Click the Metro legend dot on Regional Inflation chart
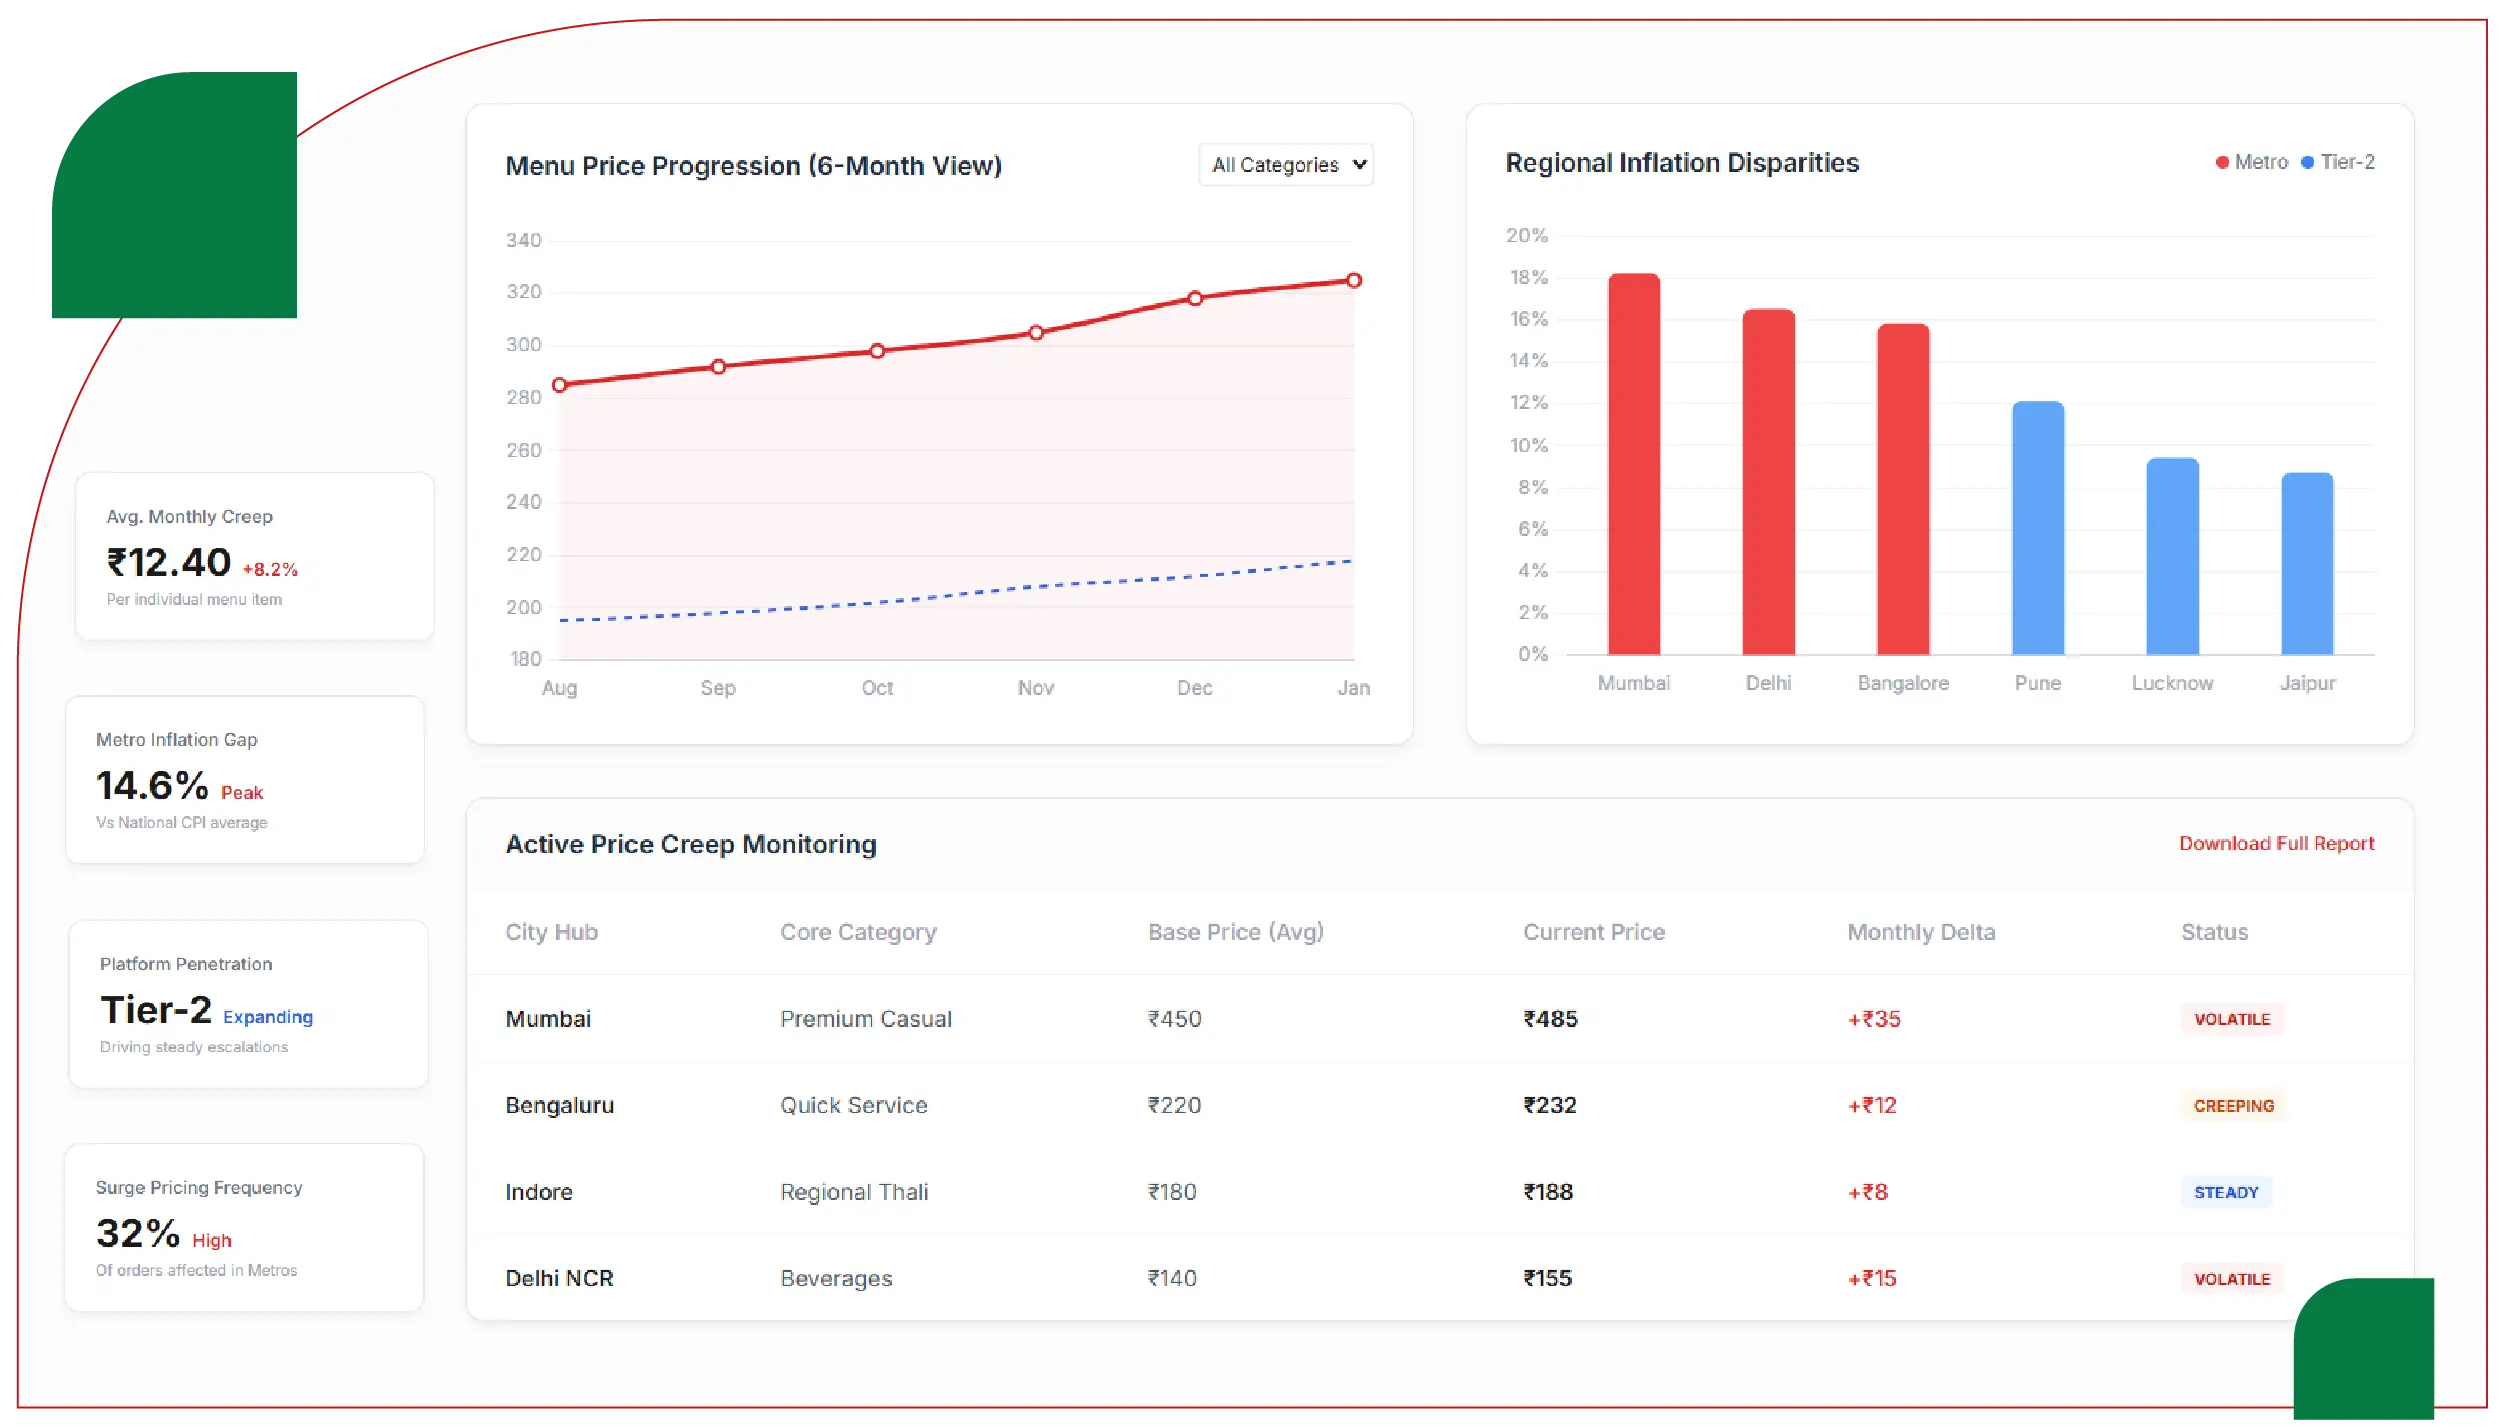2507x1426 pixels. point(2220,161)
